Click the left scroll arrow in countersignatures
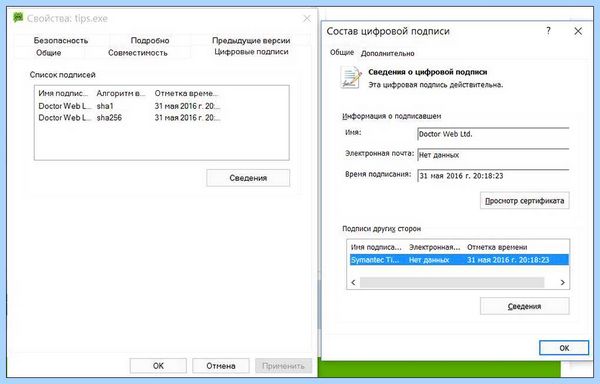Viewport: 600px width, 384px height. (x=353, y=282)
